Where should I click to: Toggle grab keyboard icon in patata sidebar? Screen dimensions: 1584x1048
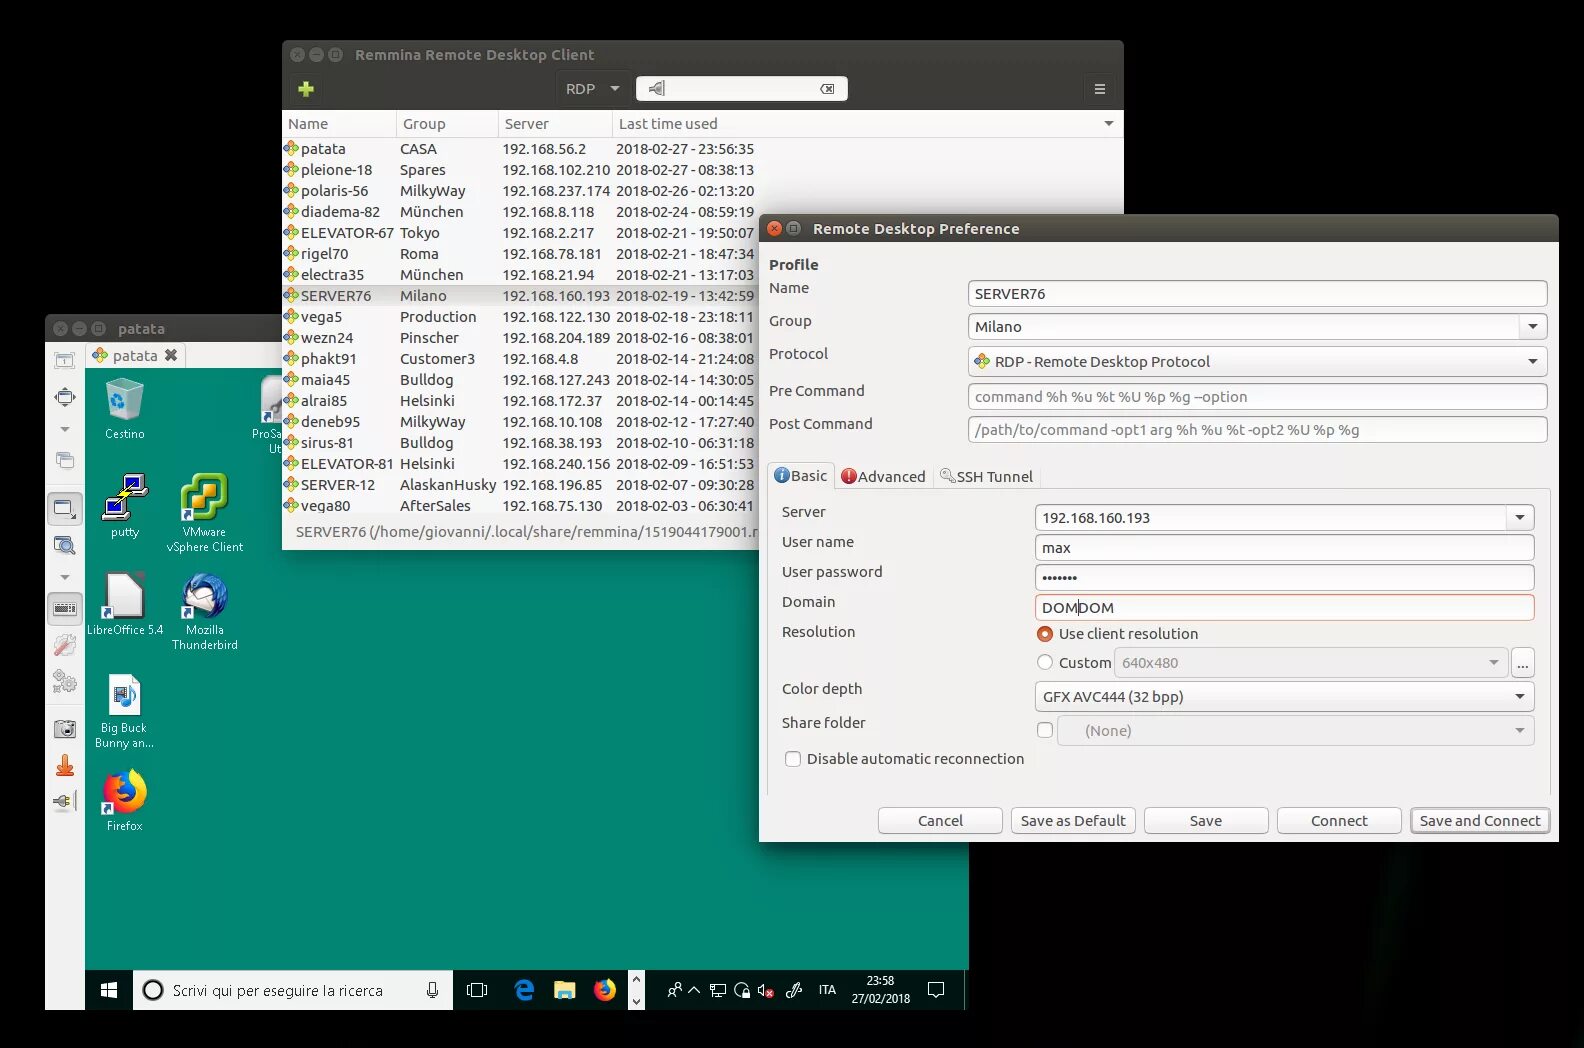pos(65,608)
